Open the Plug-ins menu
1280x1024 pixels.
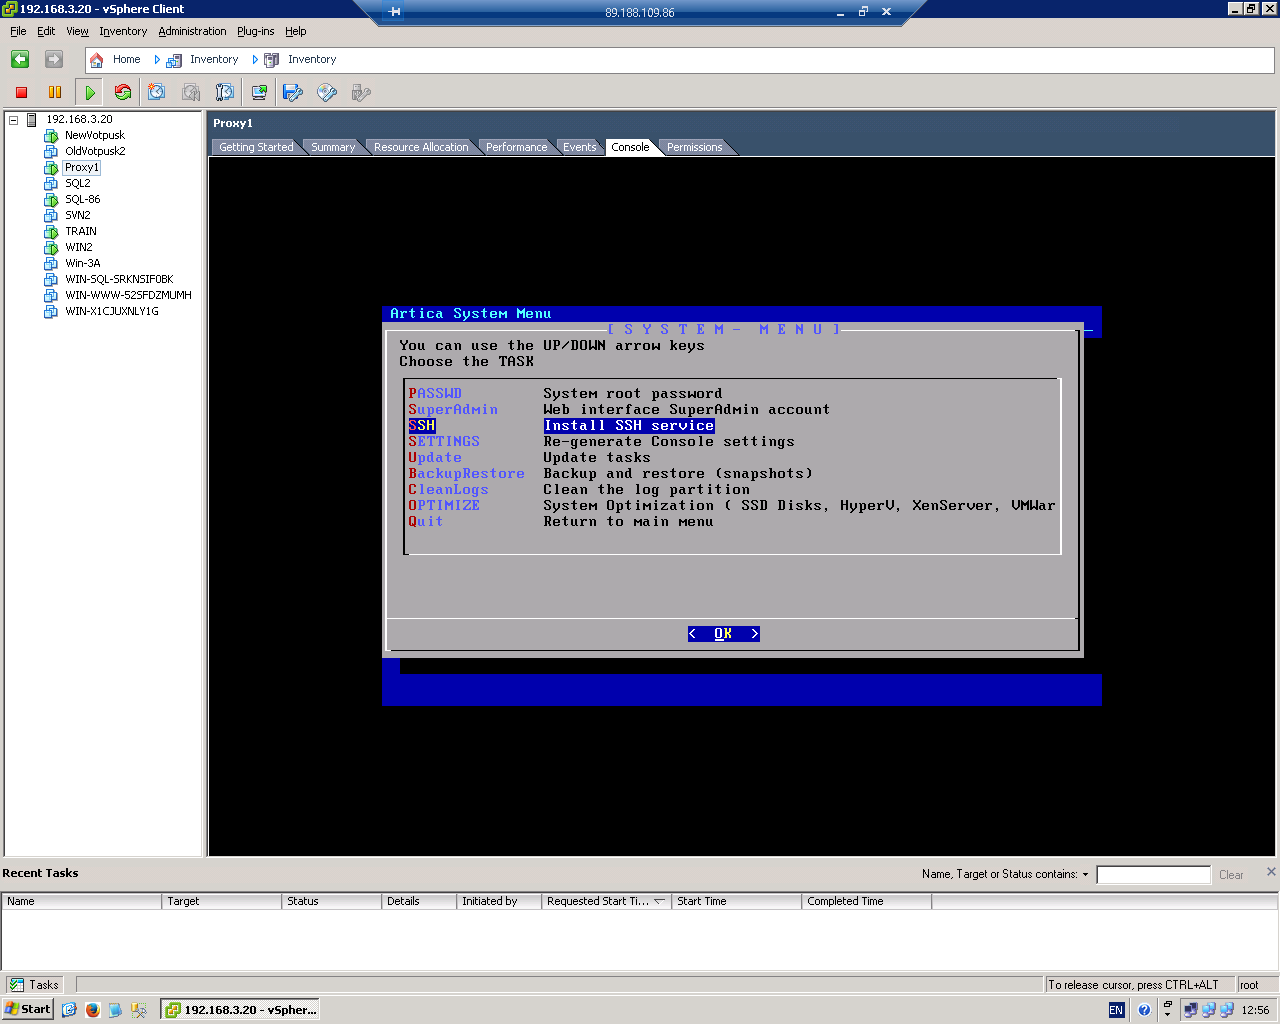click(x=255, y=31)
